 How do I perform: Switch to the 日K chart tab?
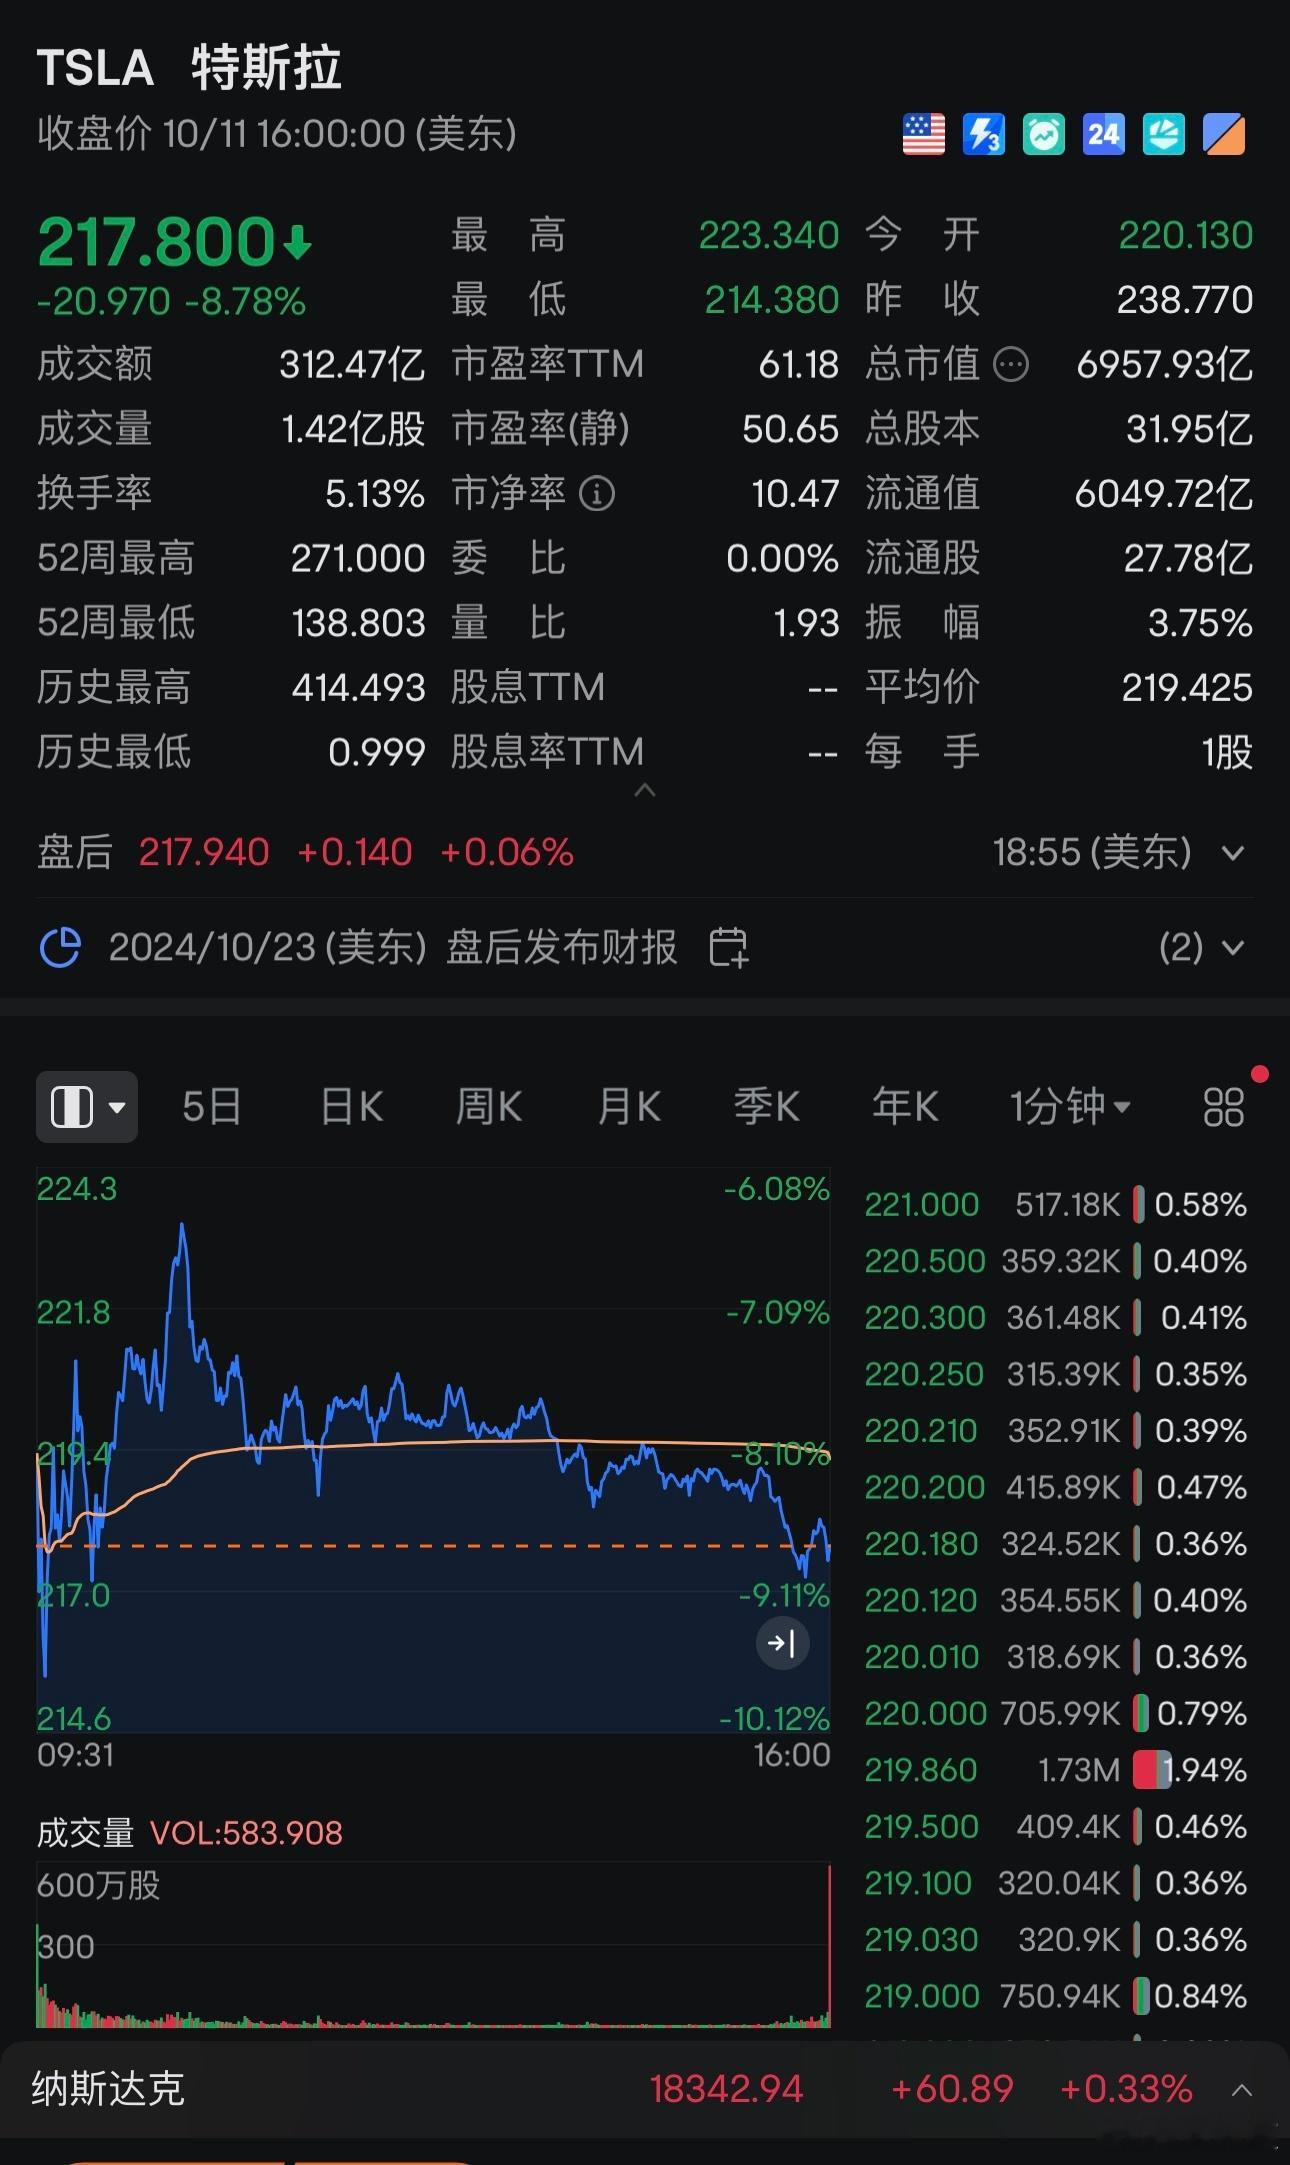pos(351,1107)
